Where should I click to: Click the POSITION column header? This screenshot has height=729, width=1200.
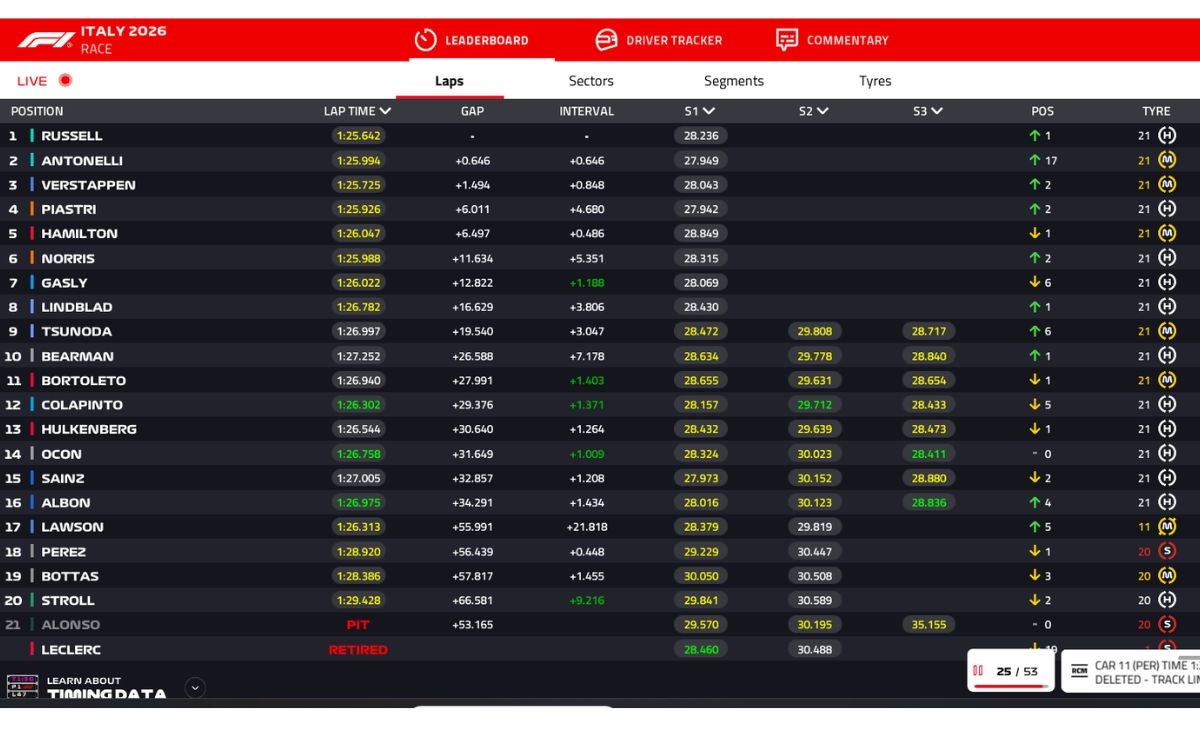[37, 111]
